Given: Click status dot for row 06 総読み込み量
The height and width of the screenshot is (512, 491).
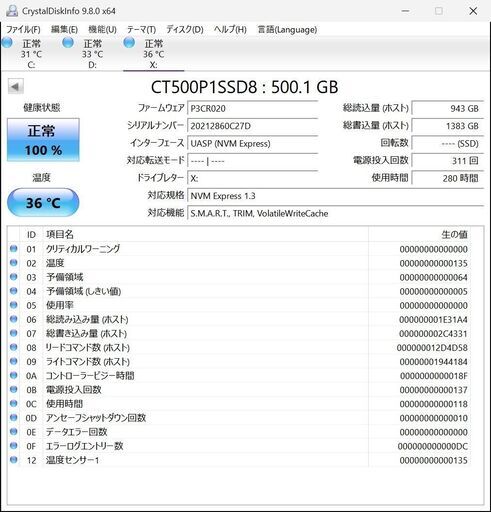Looking at the screenshot, I should (x=14, y=319).
